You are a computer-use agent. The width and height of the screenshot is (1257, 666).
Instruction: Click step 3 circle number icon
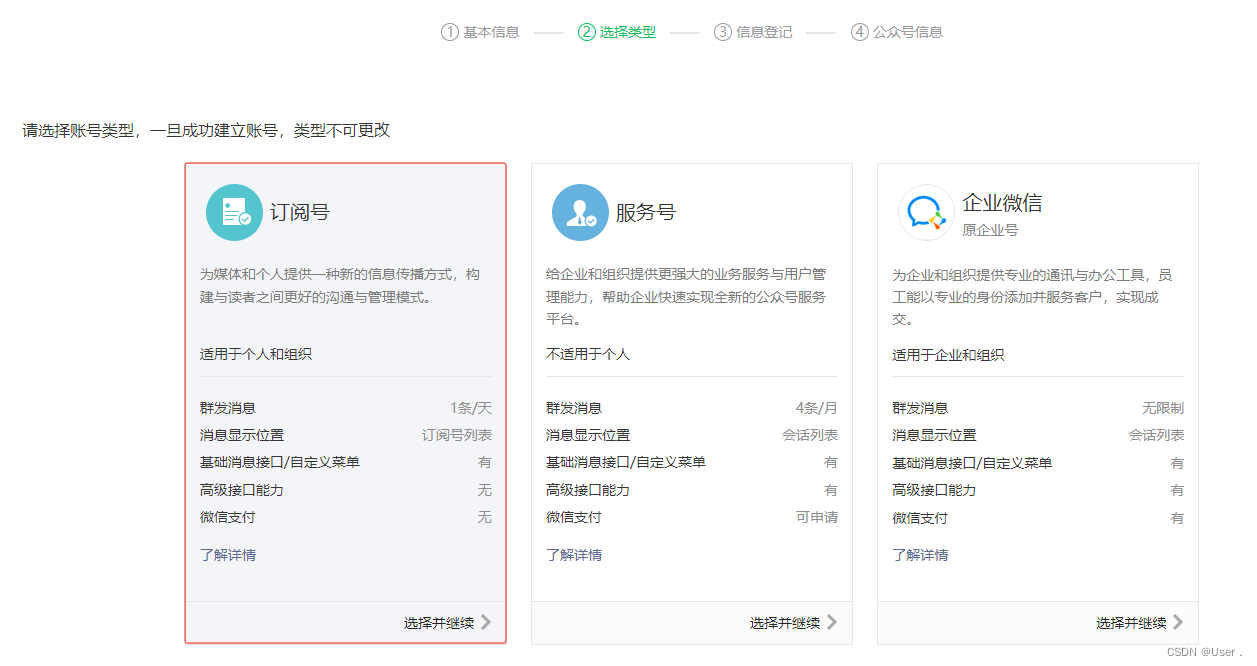point(722,32)
